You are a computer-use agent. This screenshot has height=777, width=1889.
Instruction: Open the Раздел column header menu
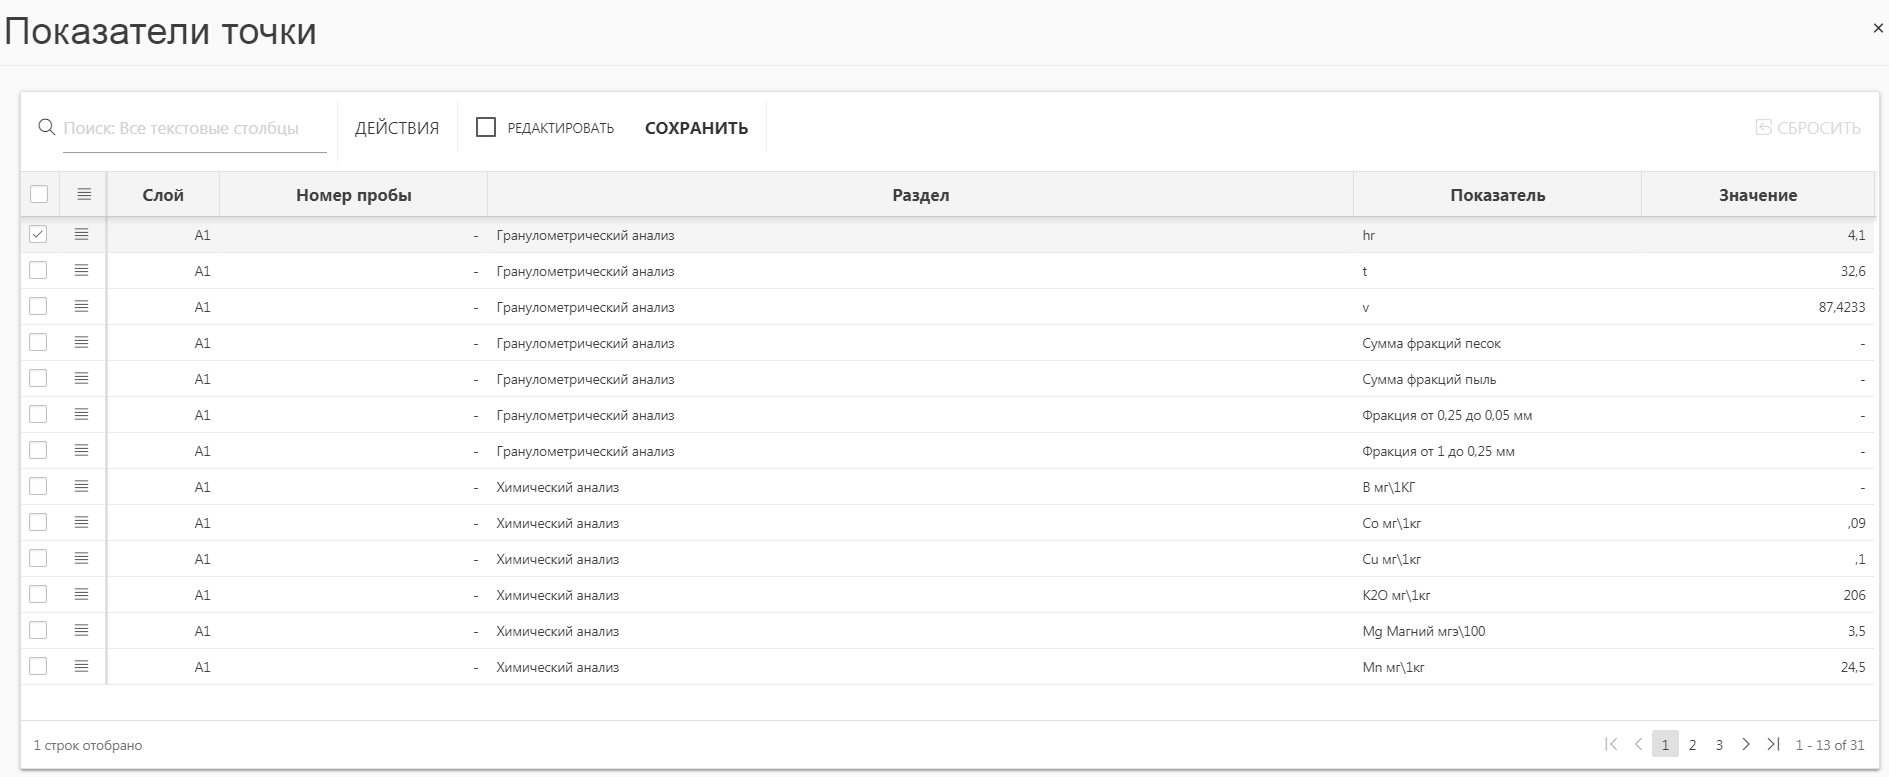coord(920,195)
